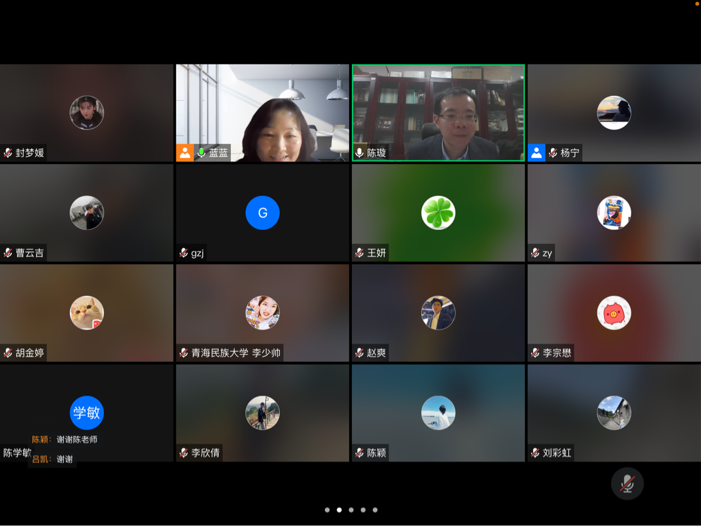Image resolution: width=701 pixels, height=526 pixels.
Task: Click the orange host icon beside 蓝蓝
Action: [185, 153]
